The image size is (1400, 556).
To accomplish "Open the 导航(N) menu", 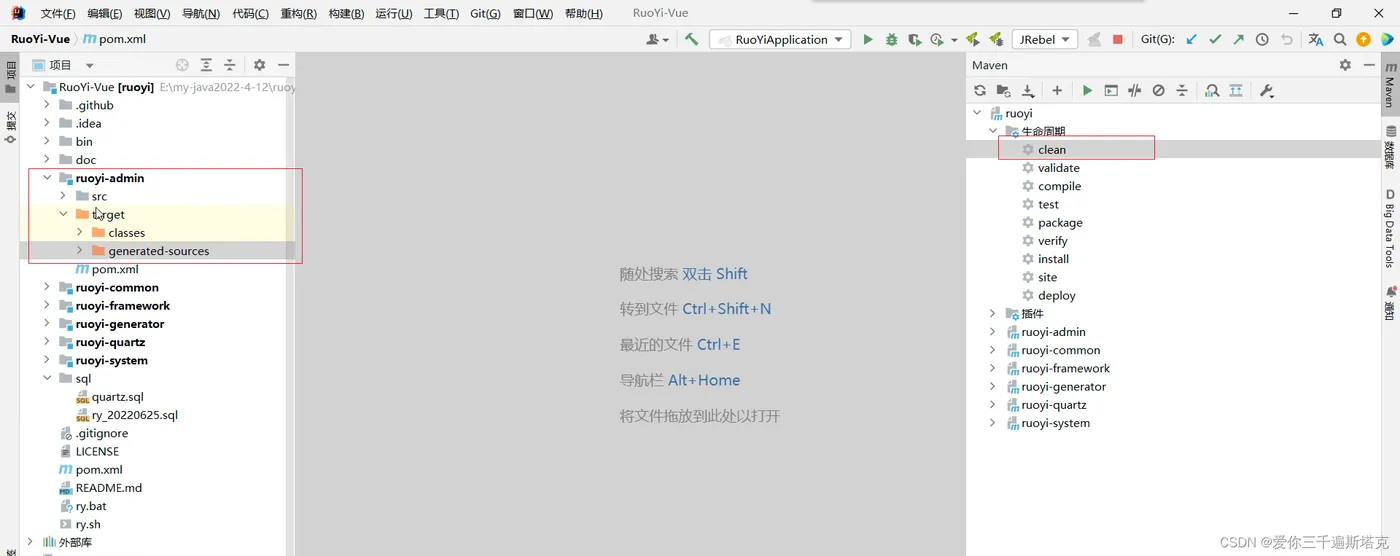I will click(201, 13).
